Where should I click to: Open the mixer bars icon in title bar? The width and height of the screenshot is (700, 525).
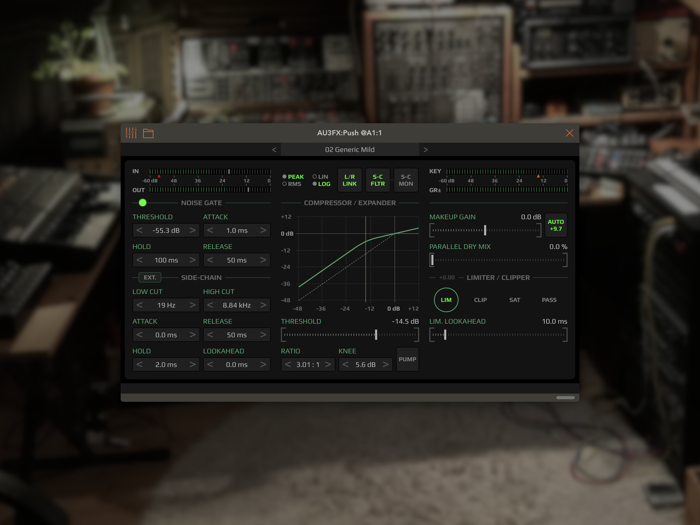click(131, 133)
